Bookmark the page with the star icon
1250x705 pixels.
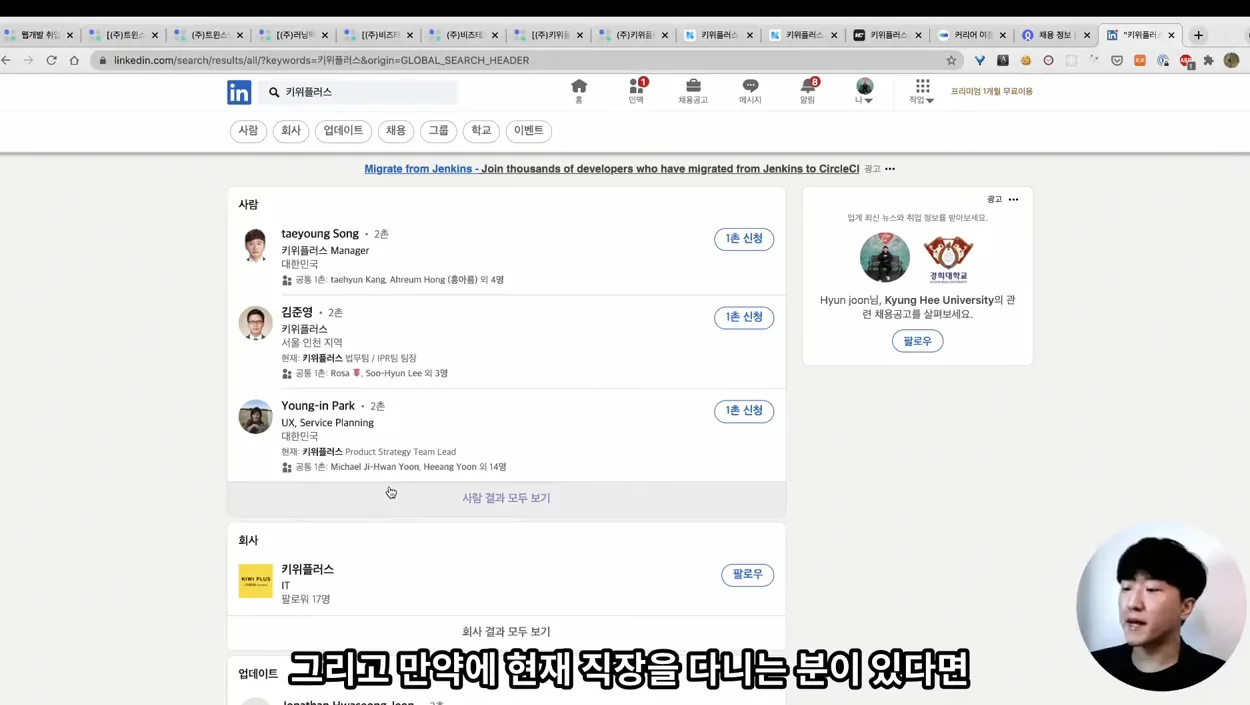(951, 60)
